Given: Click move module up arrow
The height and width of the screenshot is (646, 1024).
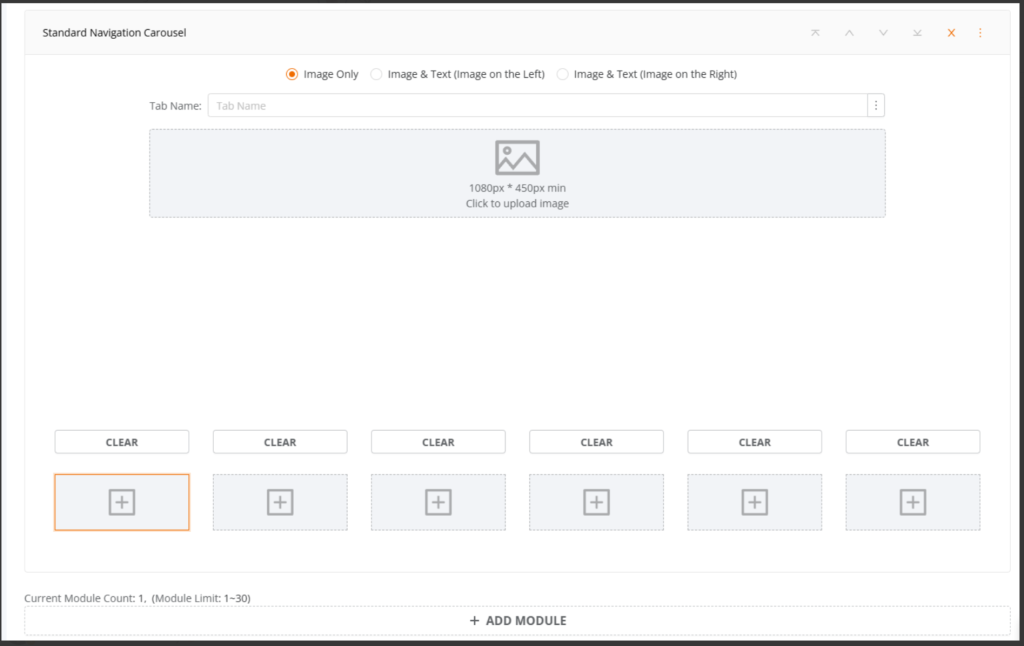Looking at the screenshot, I should coord(849,33).
